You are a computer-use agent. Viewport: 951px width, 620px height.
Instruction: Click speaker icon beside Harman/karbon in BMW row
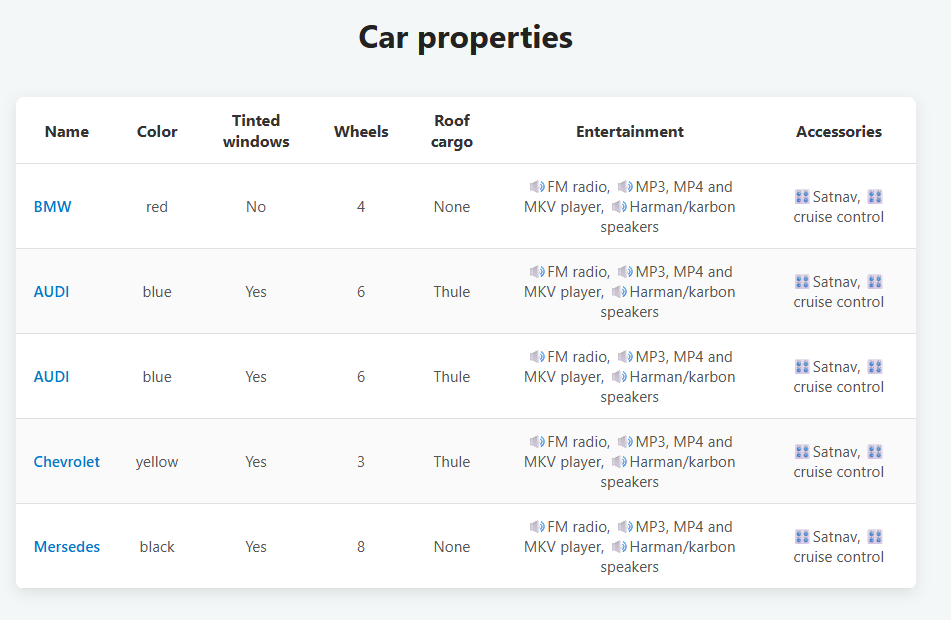click(619, 207)
